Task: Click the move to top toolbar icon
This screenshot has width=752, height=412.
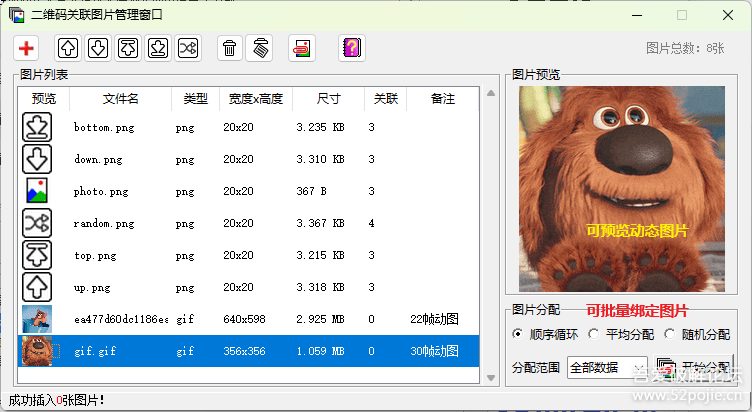Action: [128, 47]
